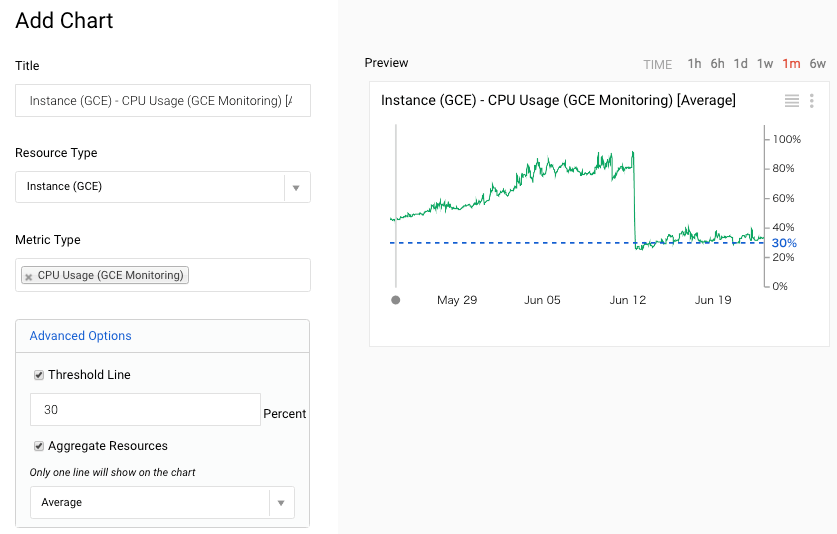
Task: Click the green CPU usage line peak
Action: (633, 152)
